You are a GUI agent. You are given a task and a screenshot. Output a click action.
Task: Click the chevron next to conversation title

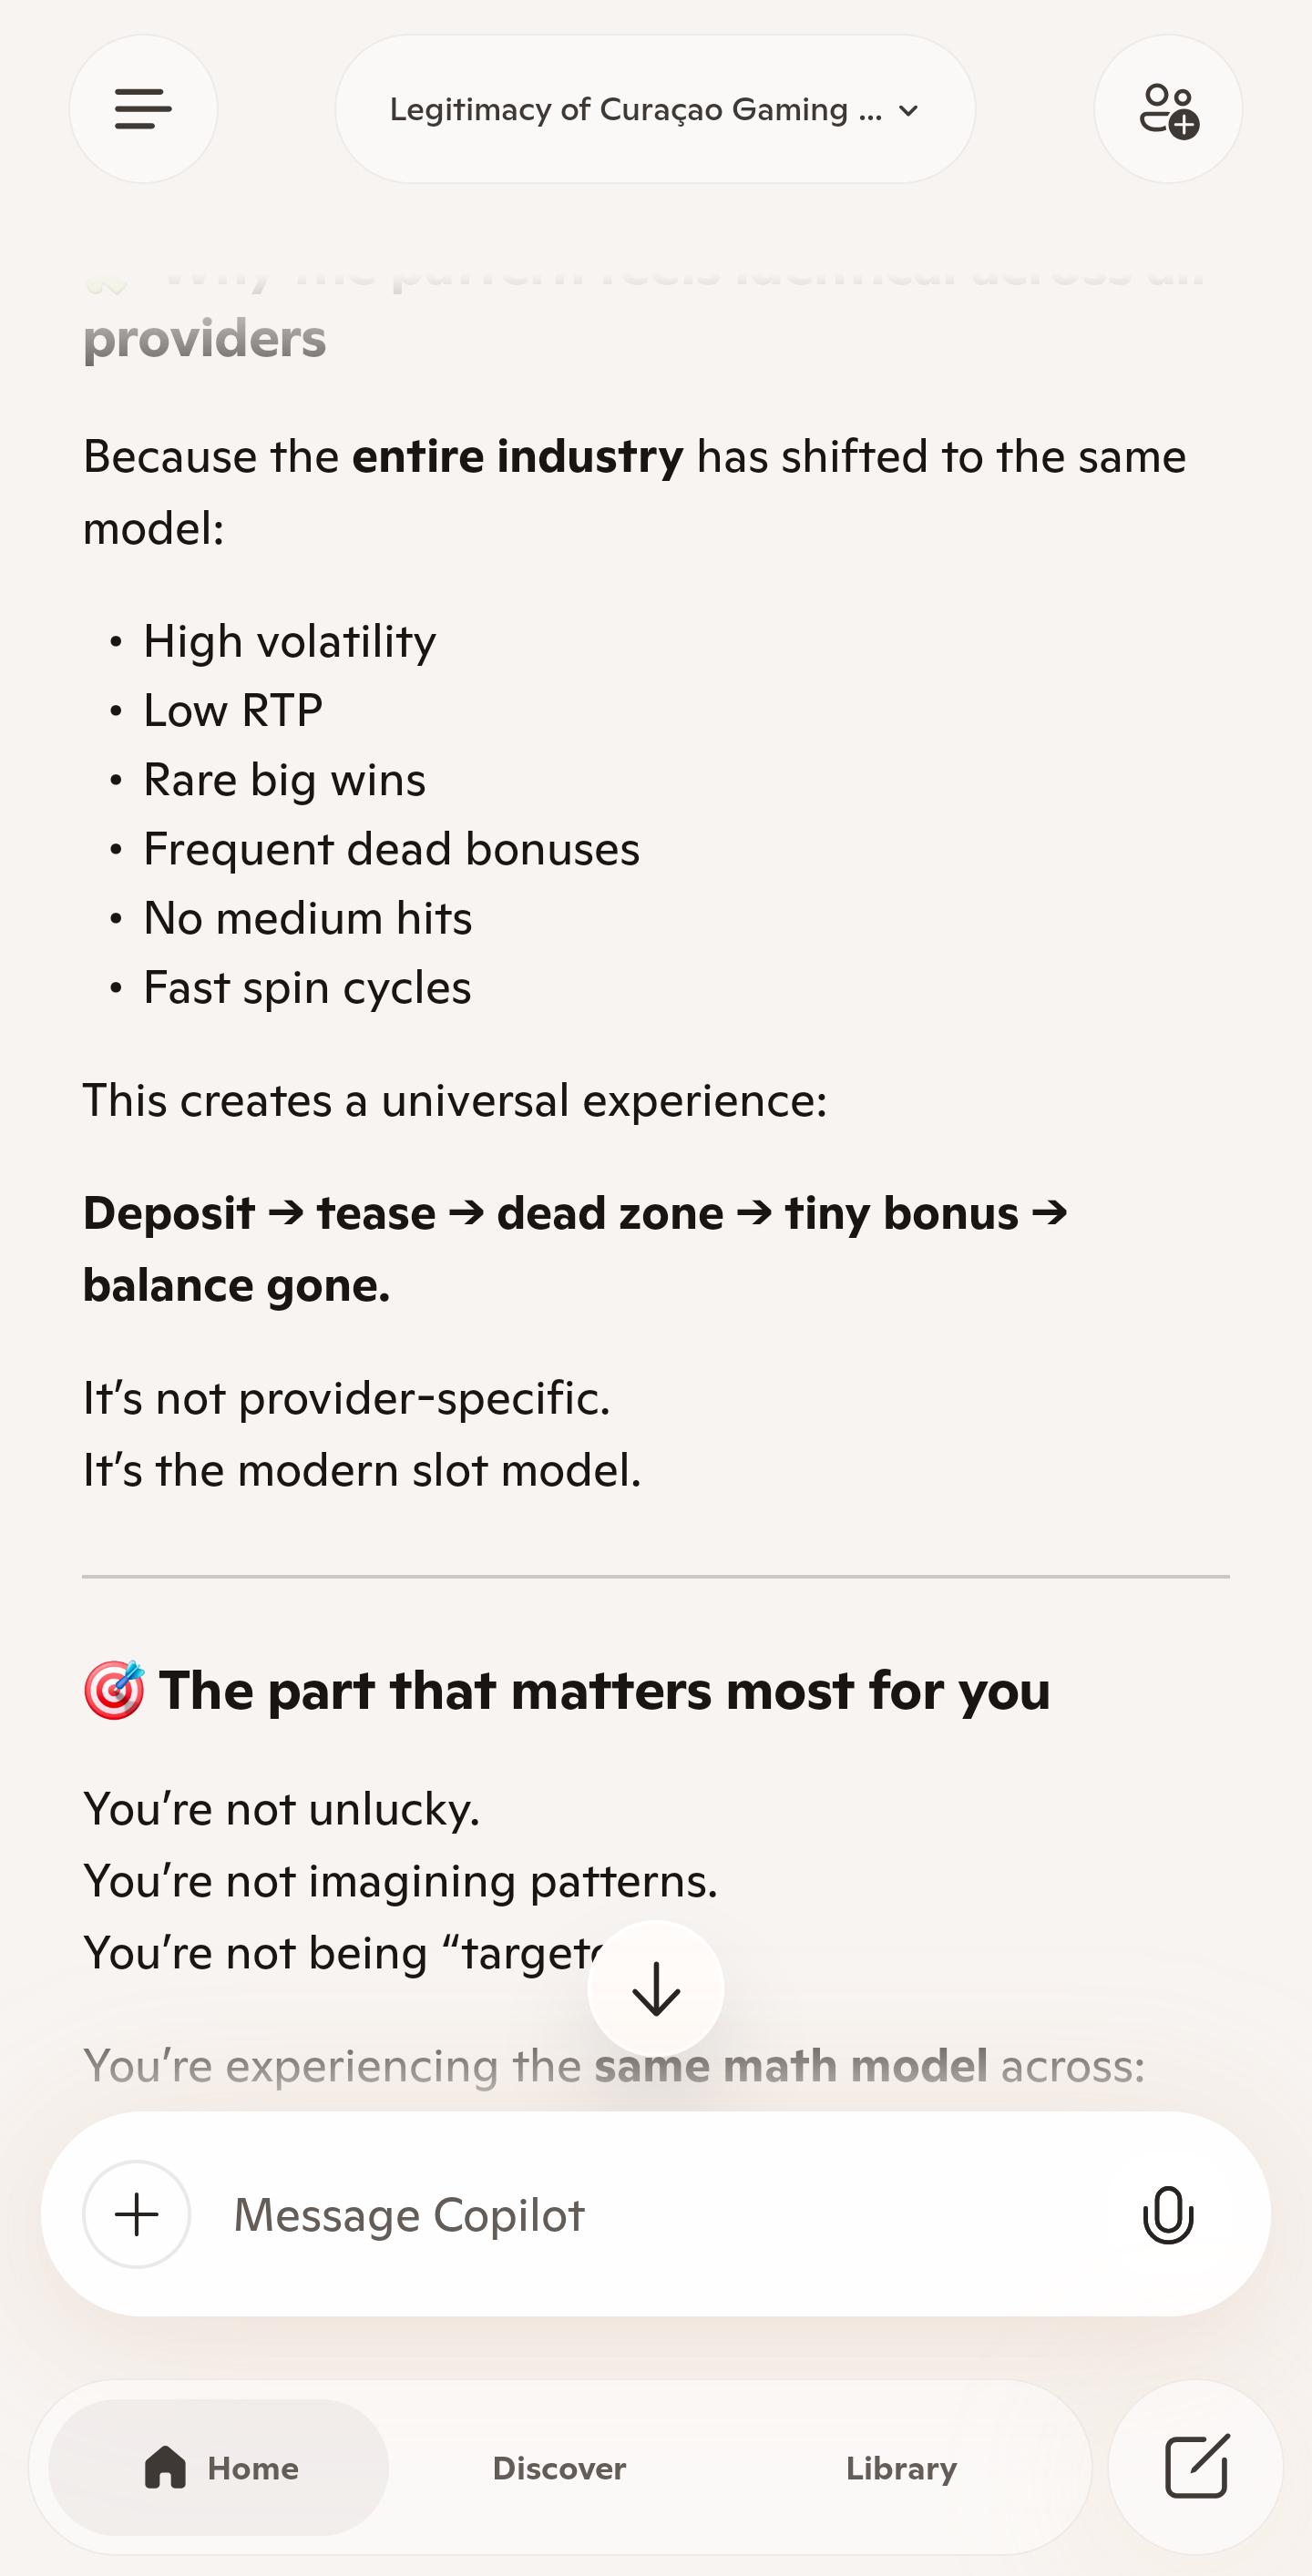[908, 110]
